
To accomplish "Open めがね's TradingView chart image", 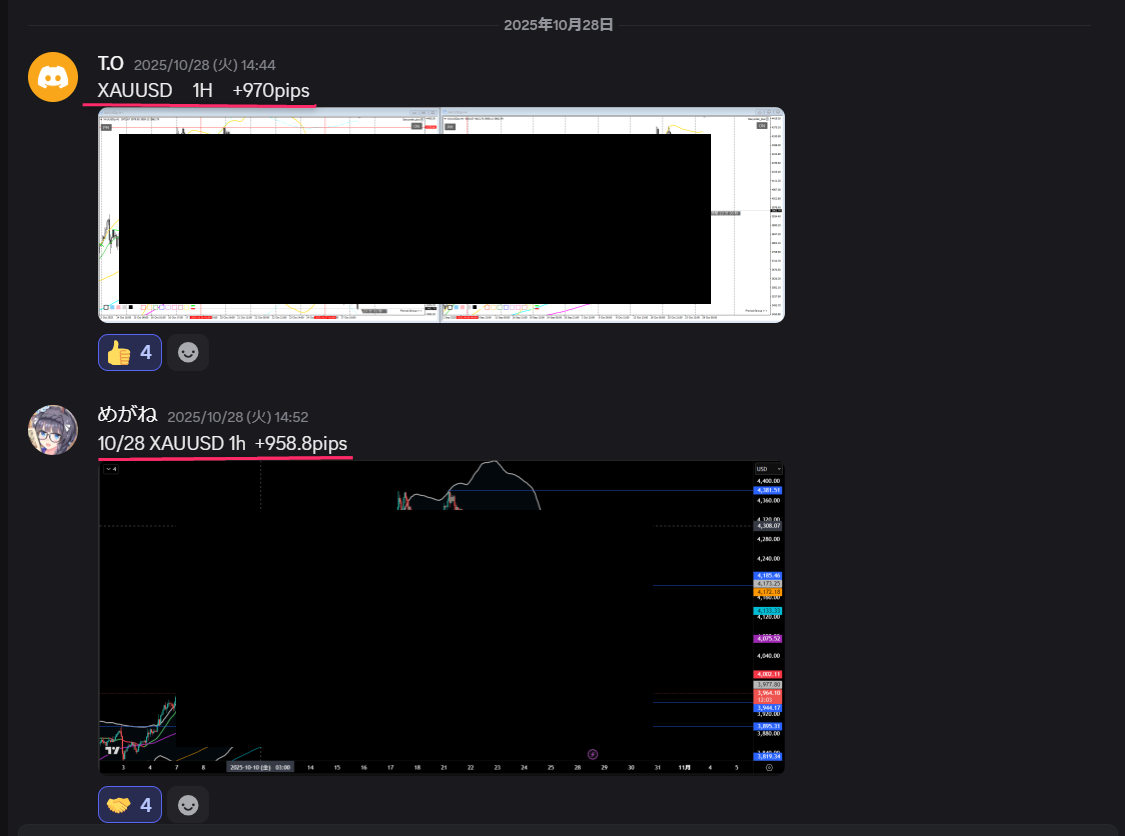I will click(x=441, y=616).
